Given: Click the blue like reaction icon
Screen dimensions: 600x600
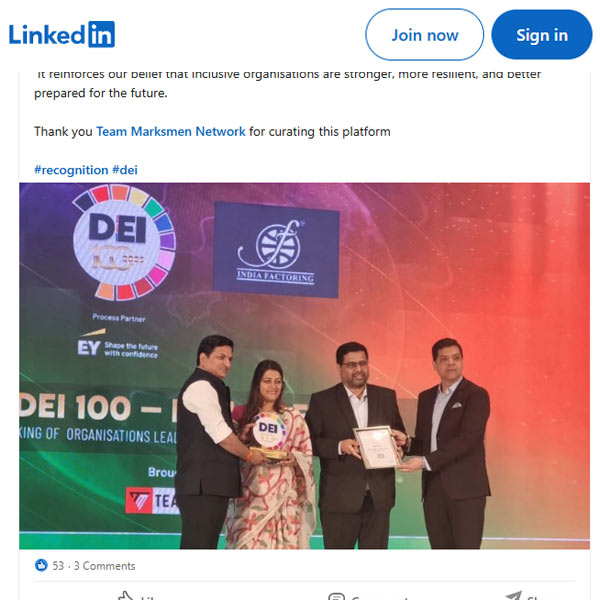Looking at the screenshot, I should [41, 565].
